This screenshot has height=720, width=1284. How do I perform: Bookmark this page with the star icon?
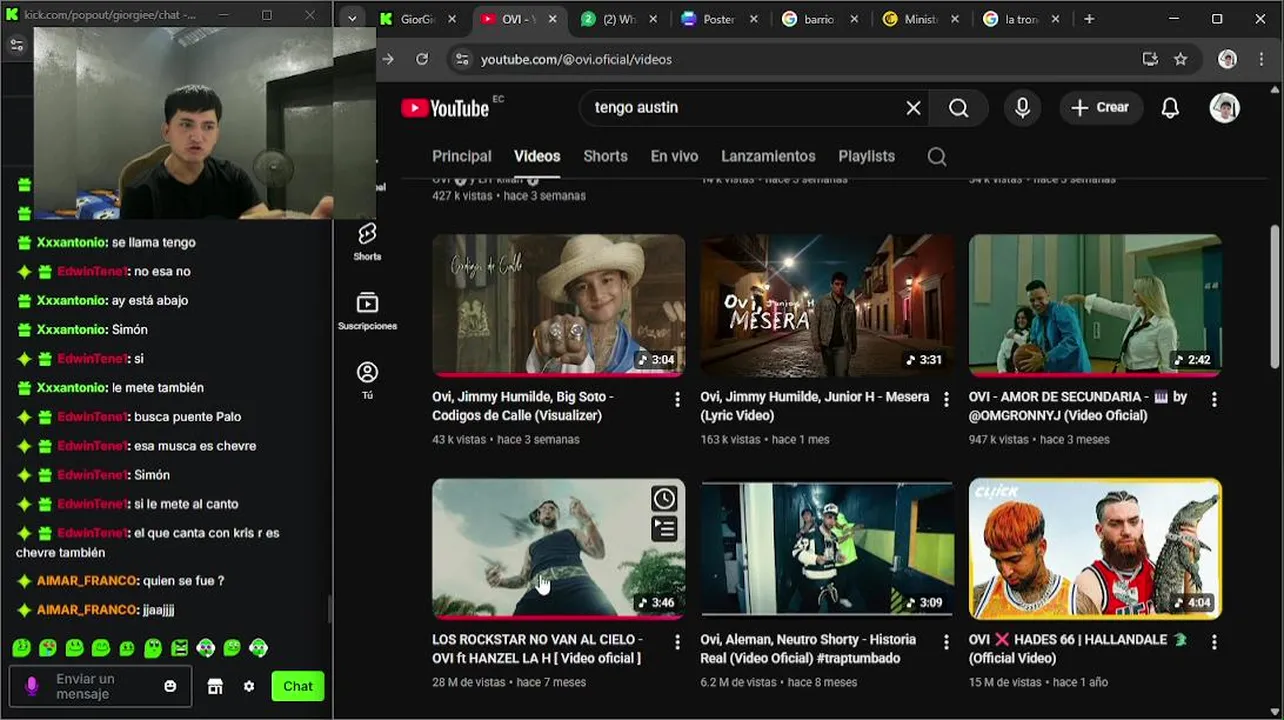click(1180, 59)
